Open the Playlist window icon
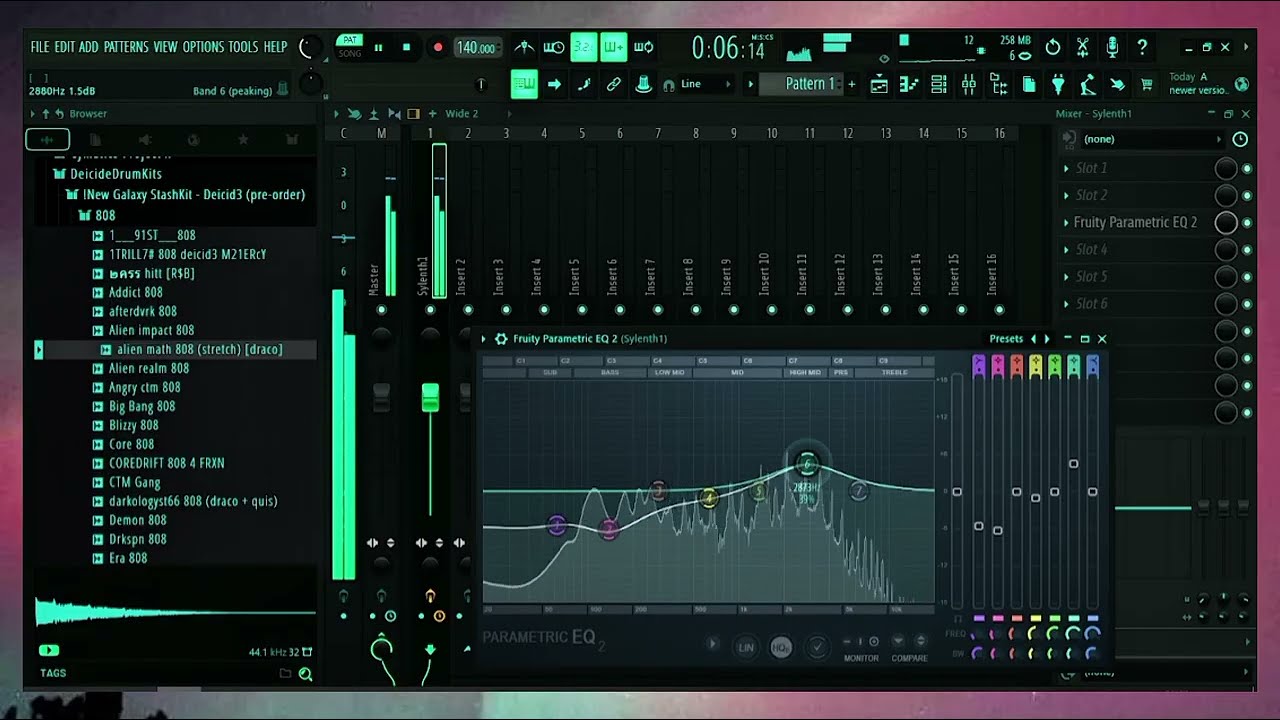 (x=879, y=84)
